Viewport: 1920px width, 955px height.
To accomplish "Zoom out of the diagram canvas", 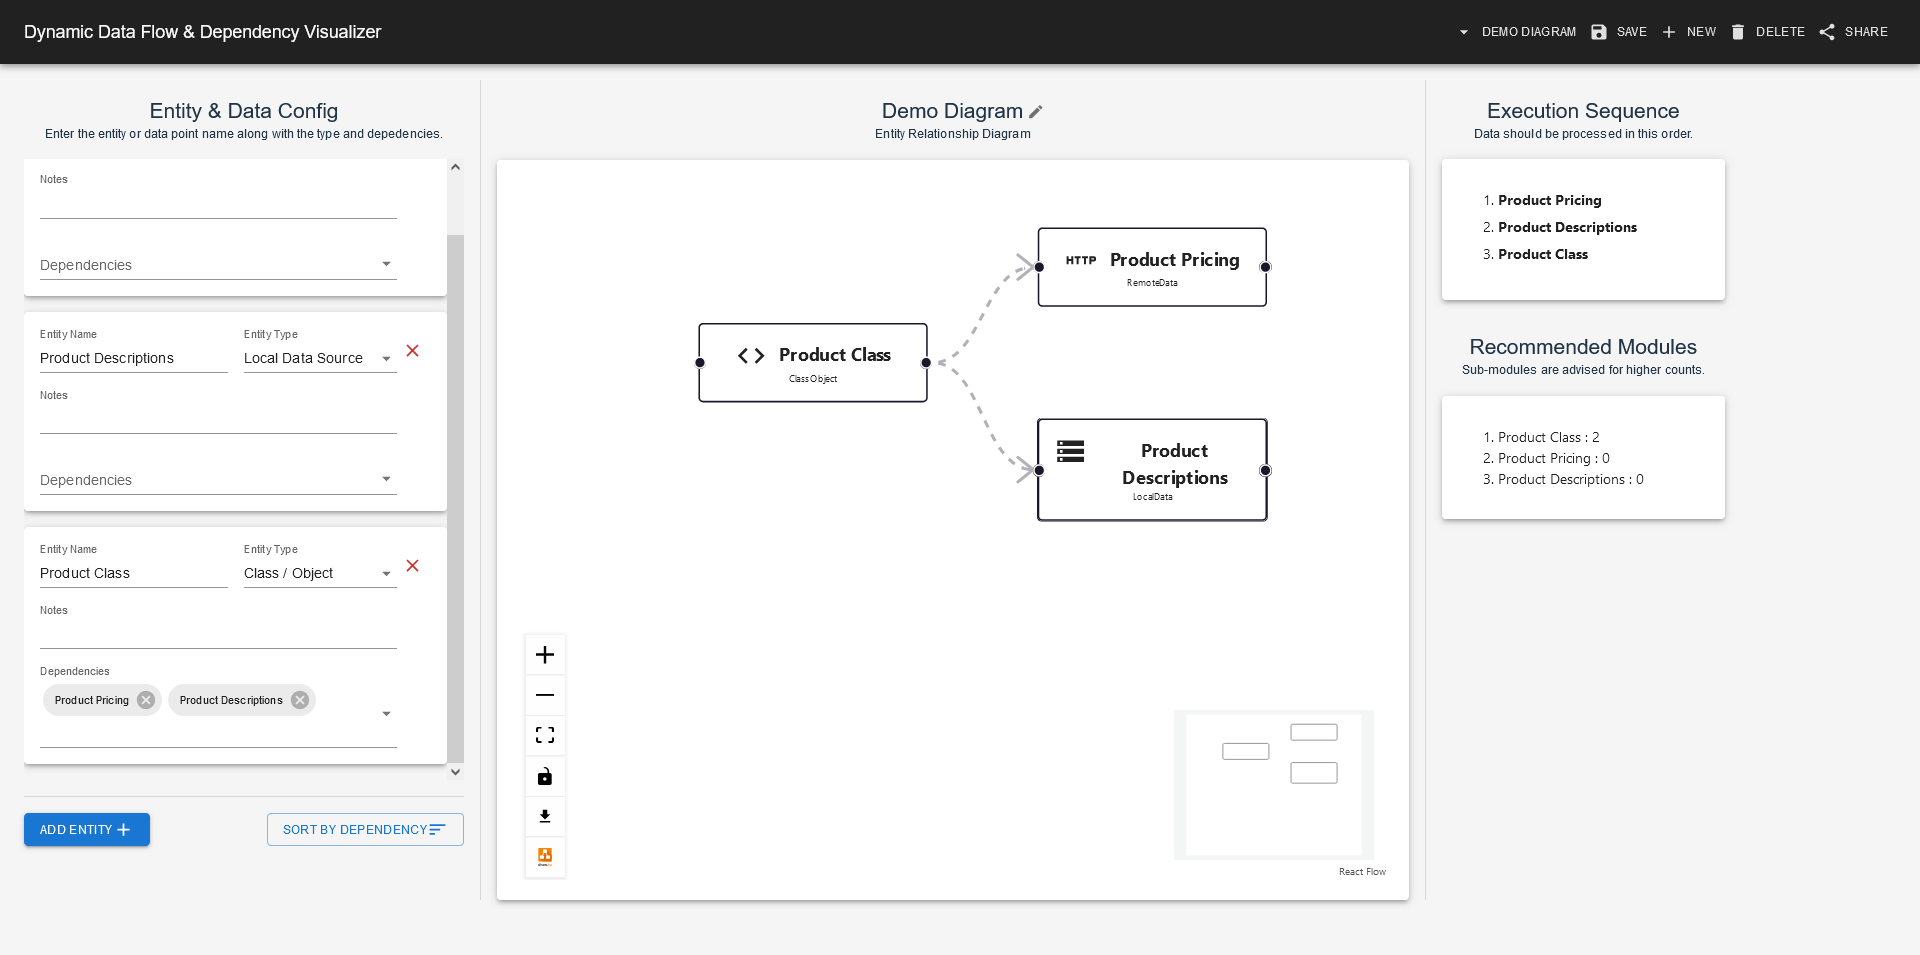I will click(545, 694).
